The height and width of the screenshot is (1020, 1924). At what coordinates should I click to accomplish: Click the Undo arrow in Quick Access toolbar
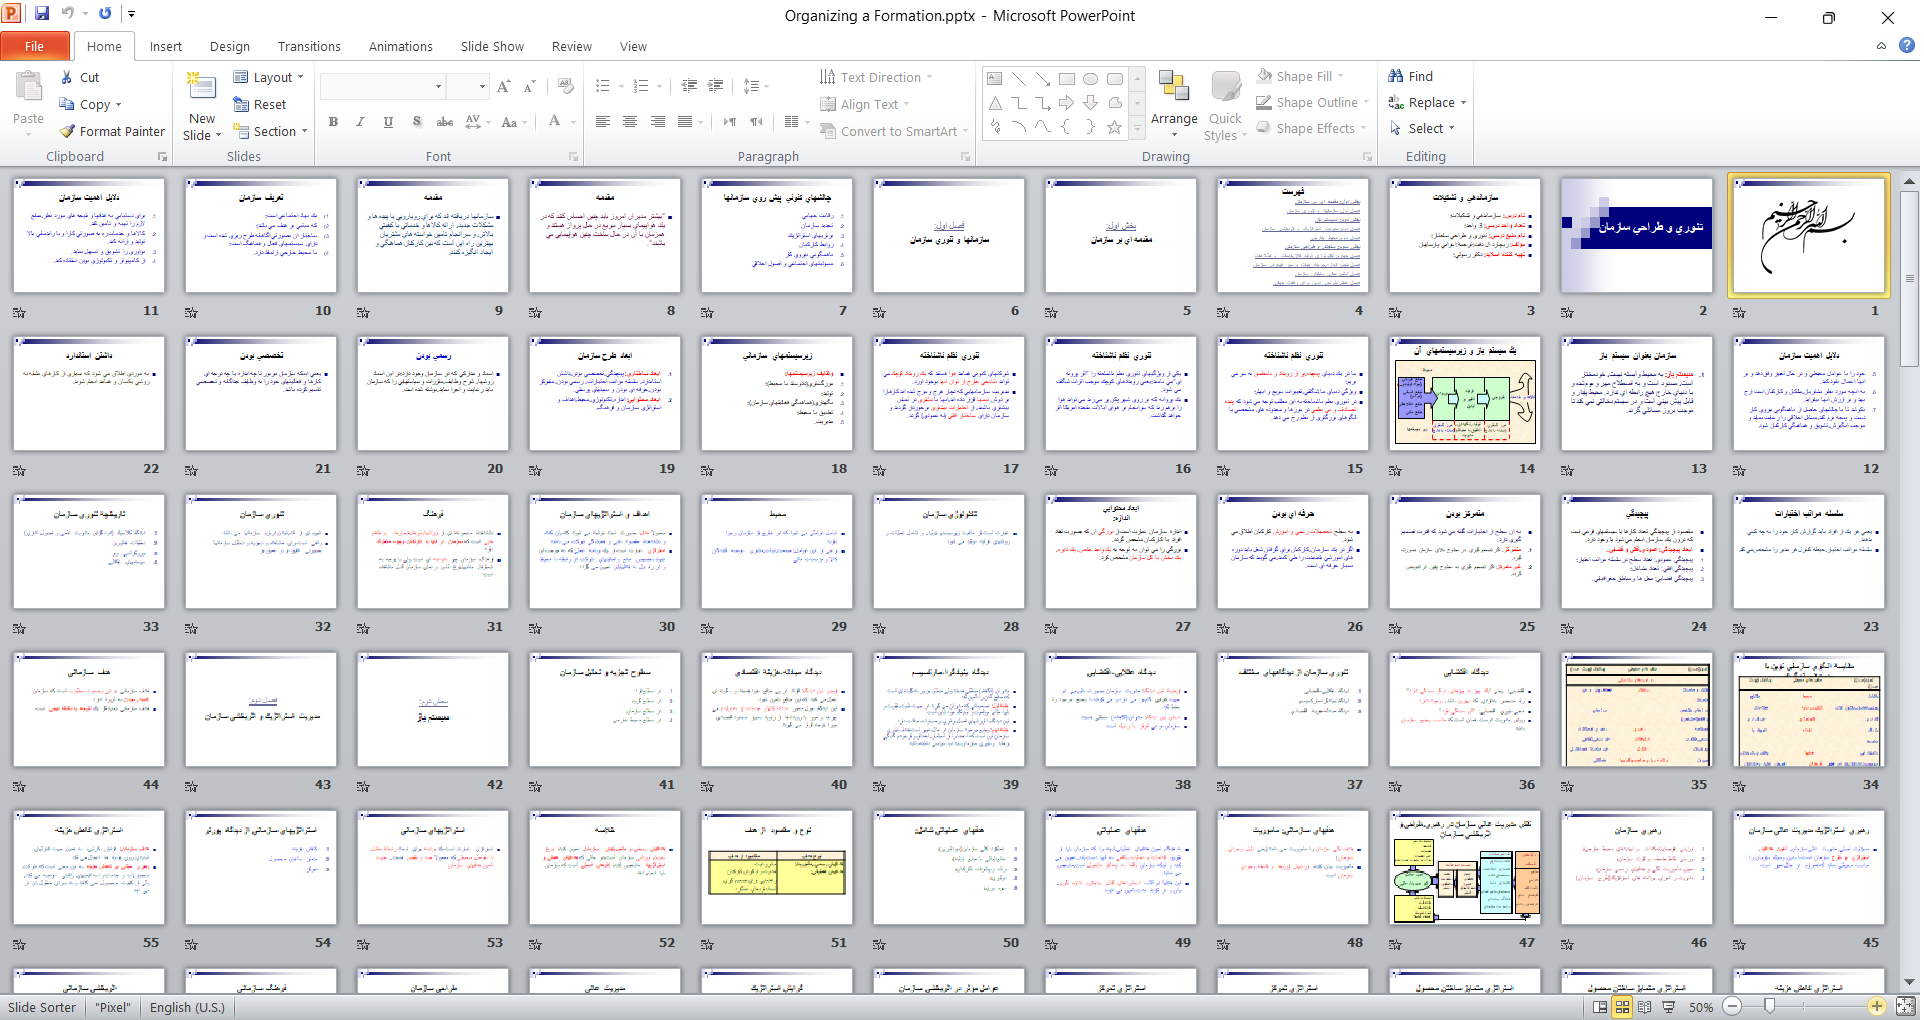click(x=68, y=14)
